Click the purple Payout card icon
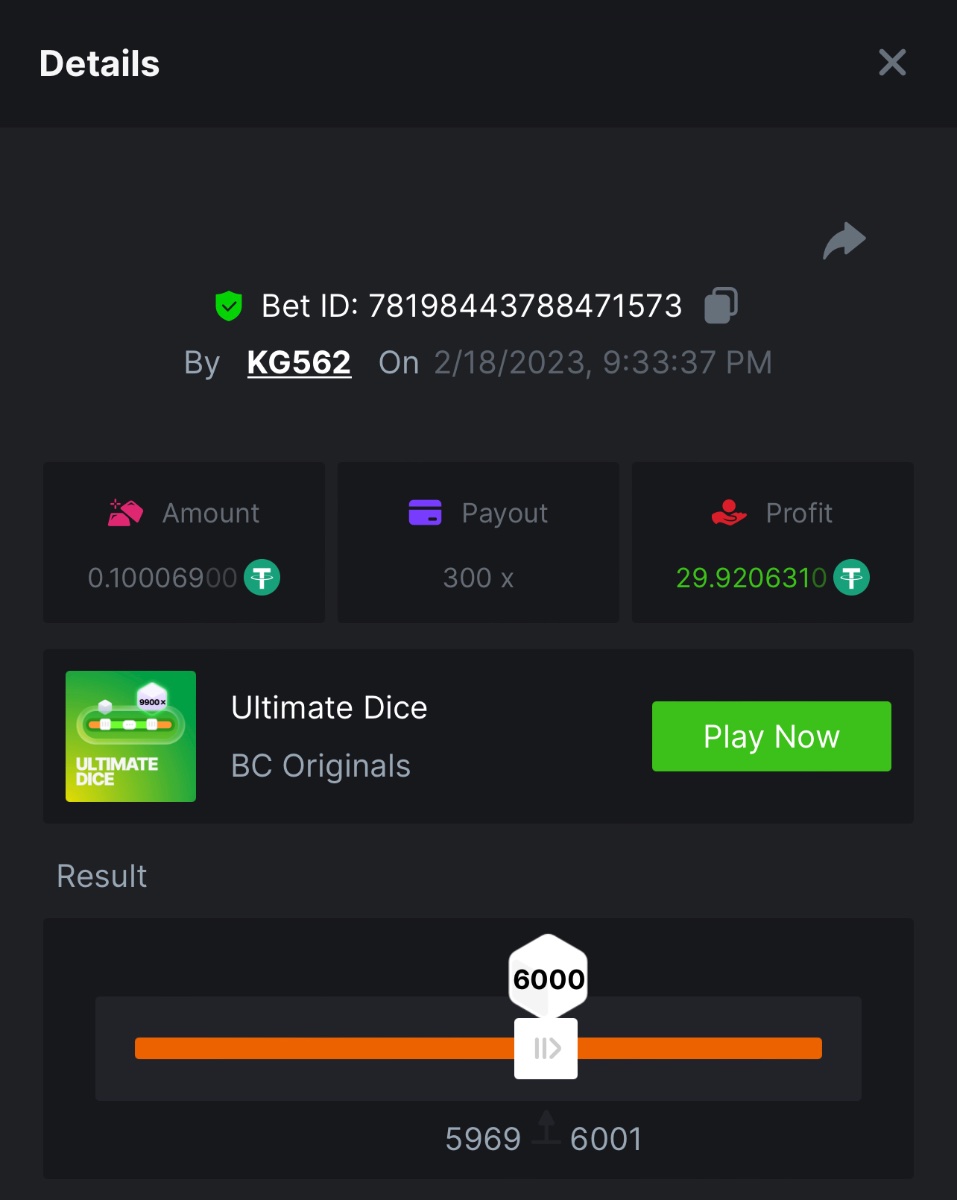Screen dimensions: 957x1200 point(425,513)
